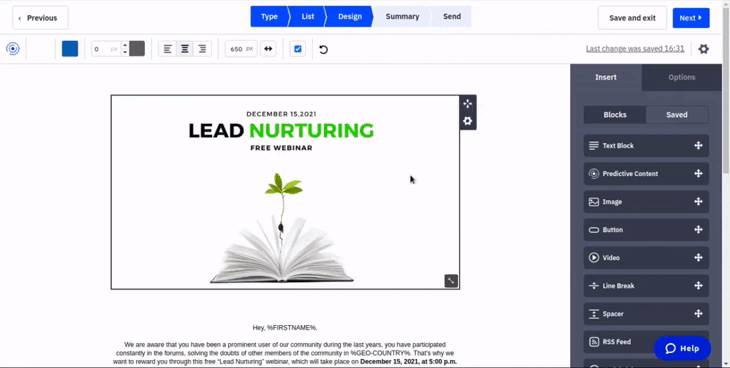Click the Predictive Content block item
Image resolution: width=730 pixels, height=368 pixels.
646,174
